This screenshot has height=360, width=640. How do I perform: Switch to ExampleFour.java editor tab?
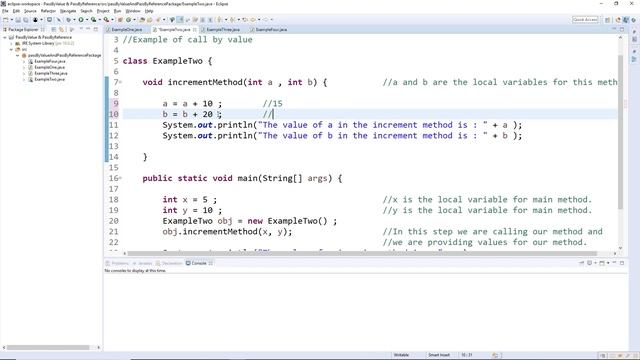tap(271, 30)
